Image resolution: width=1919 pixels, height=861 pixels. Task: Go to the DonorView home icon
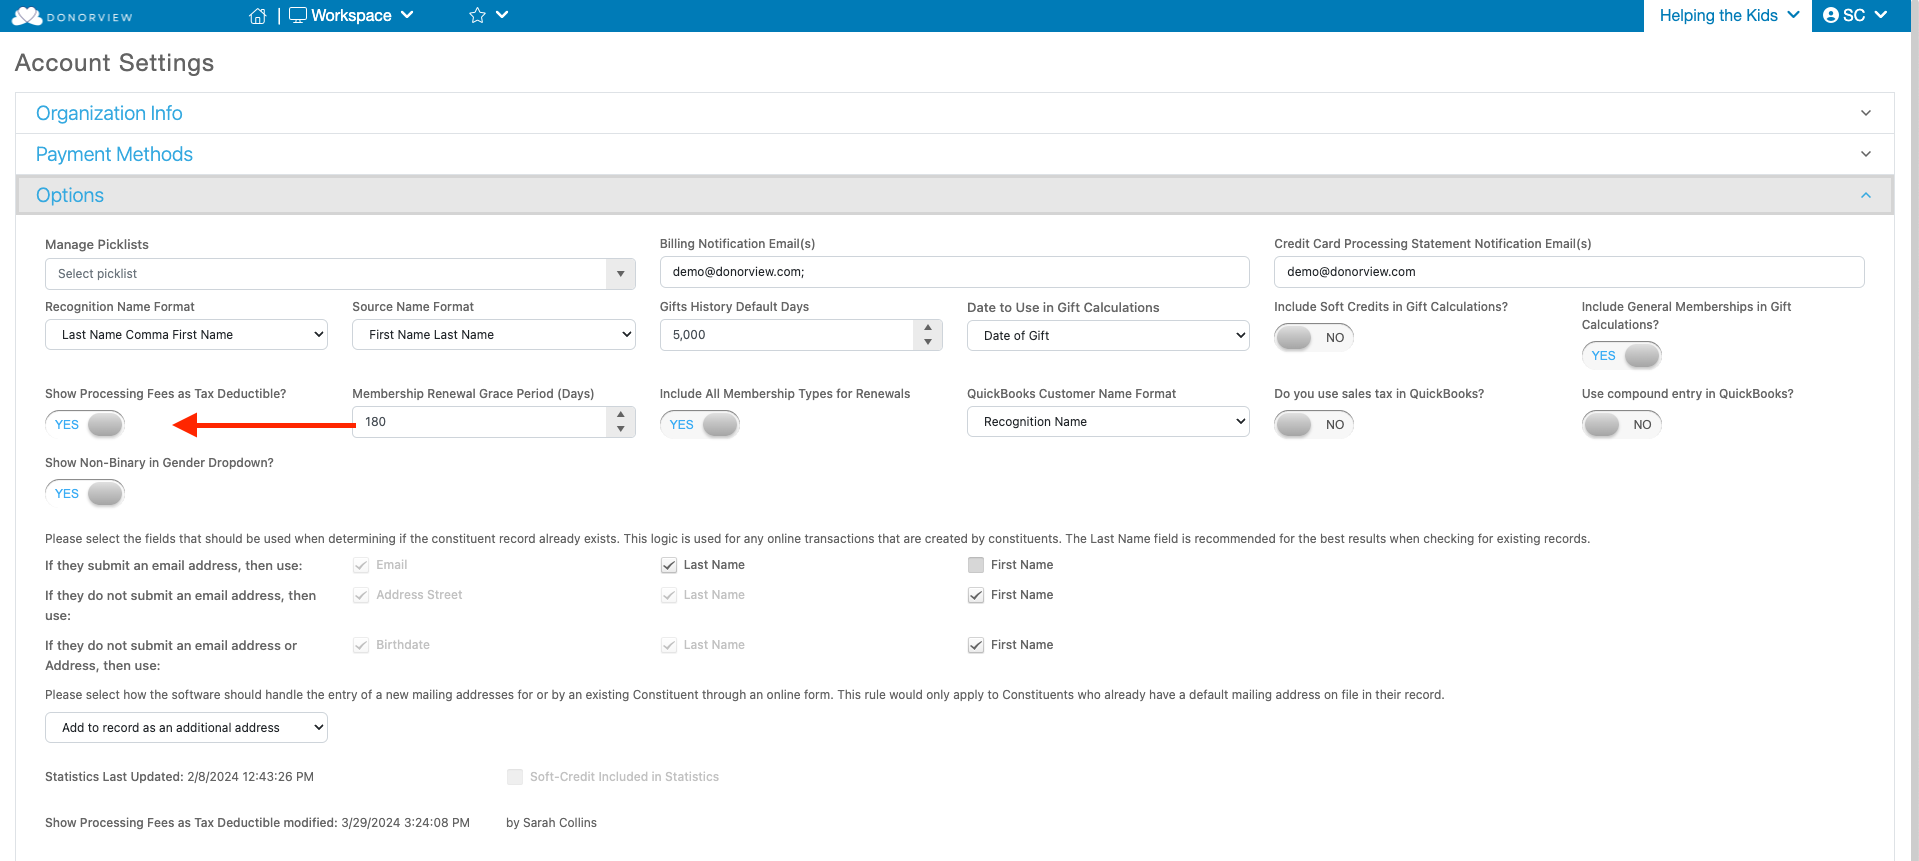pyautogui.click(x=257, y=16)
